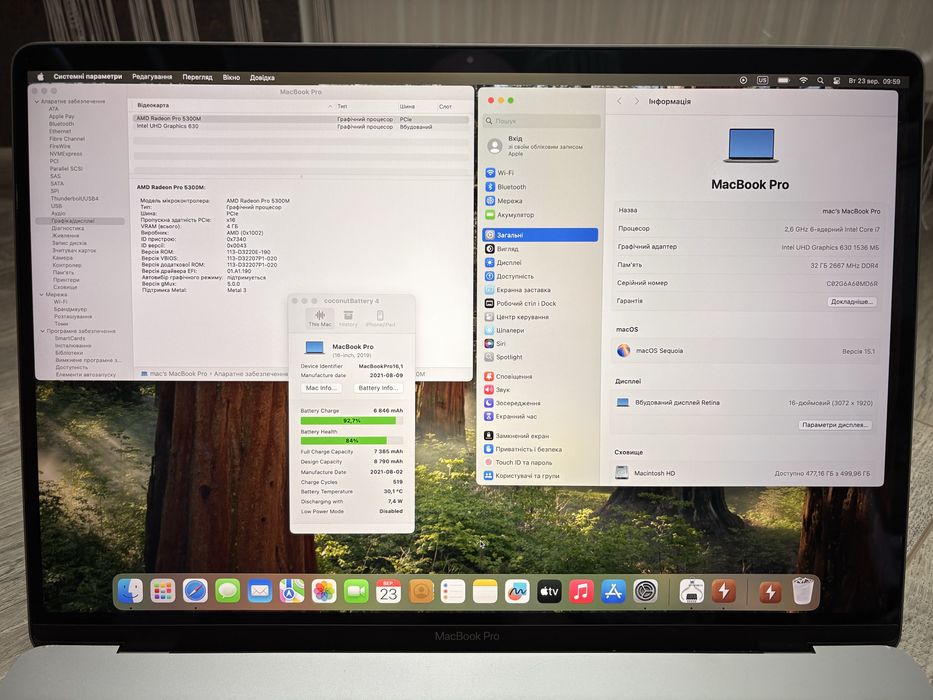Launch Music app from the Dock
Viewport: 933px width, 700px height.
click(581, 592)
